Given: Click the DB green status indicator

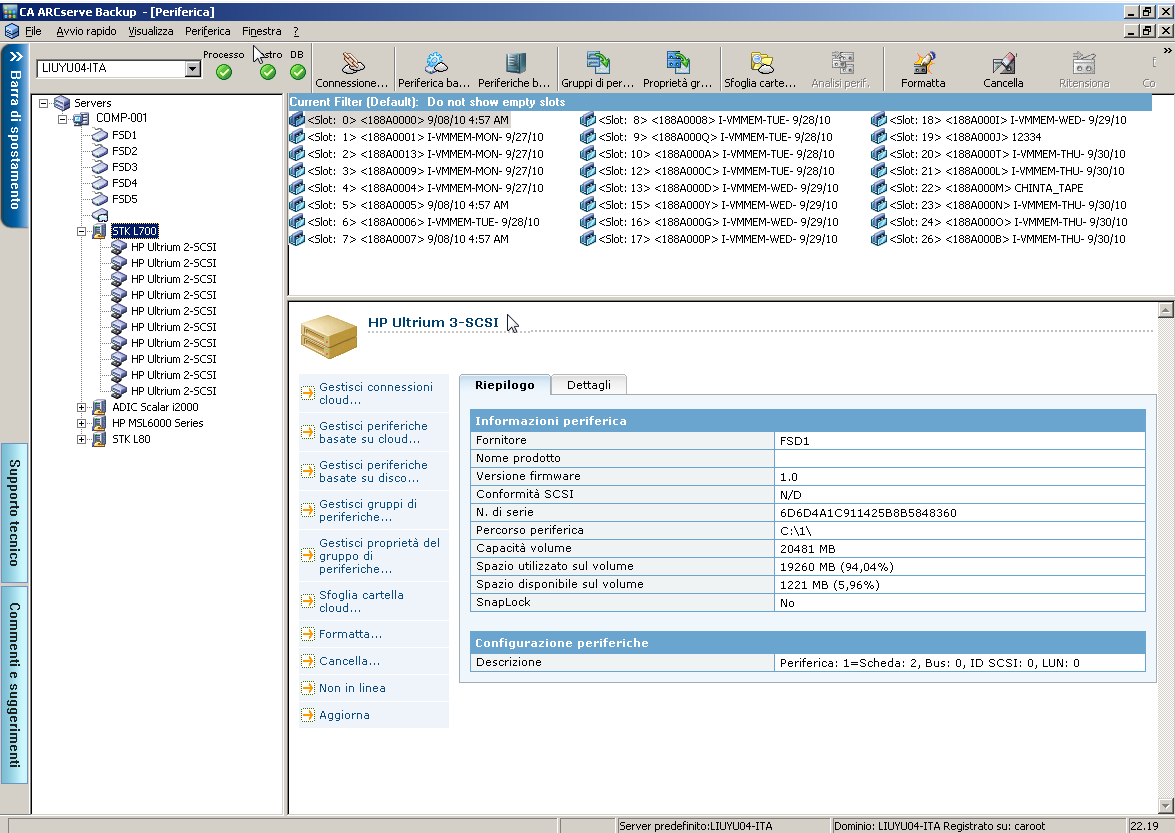Looking at the screenshot, I should point(298,72).
